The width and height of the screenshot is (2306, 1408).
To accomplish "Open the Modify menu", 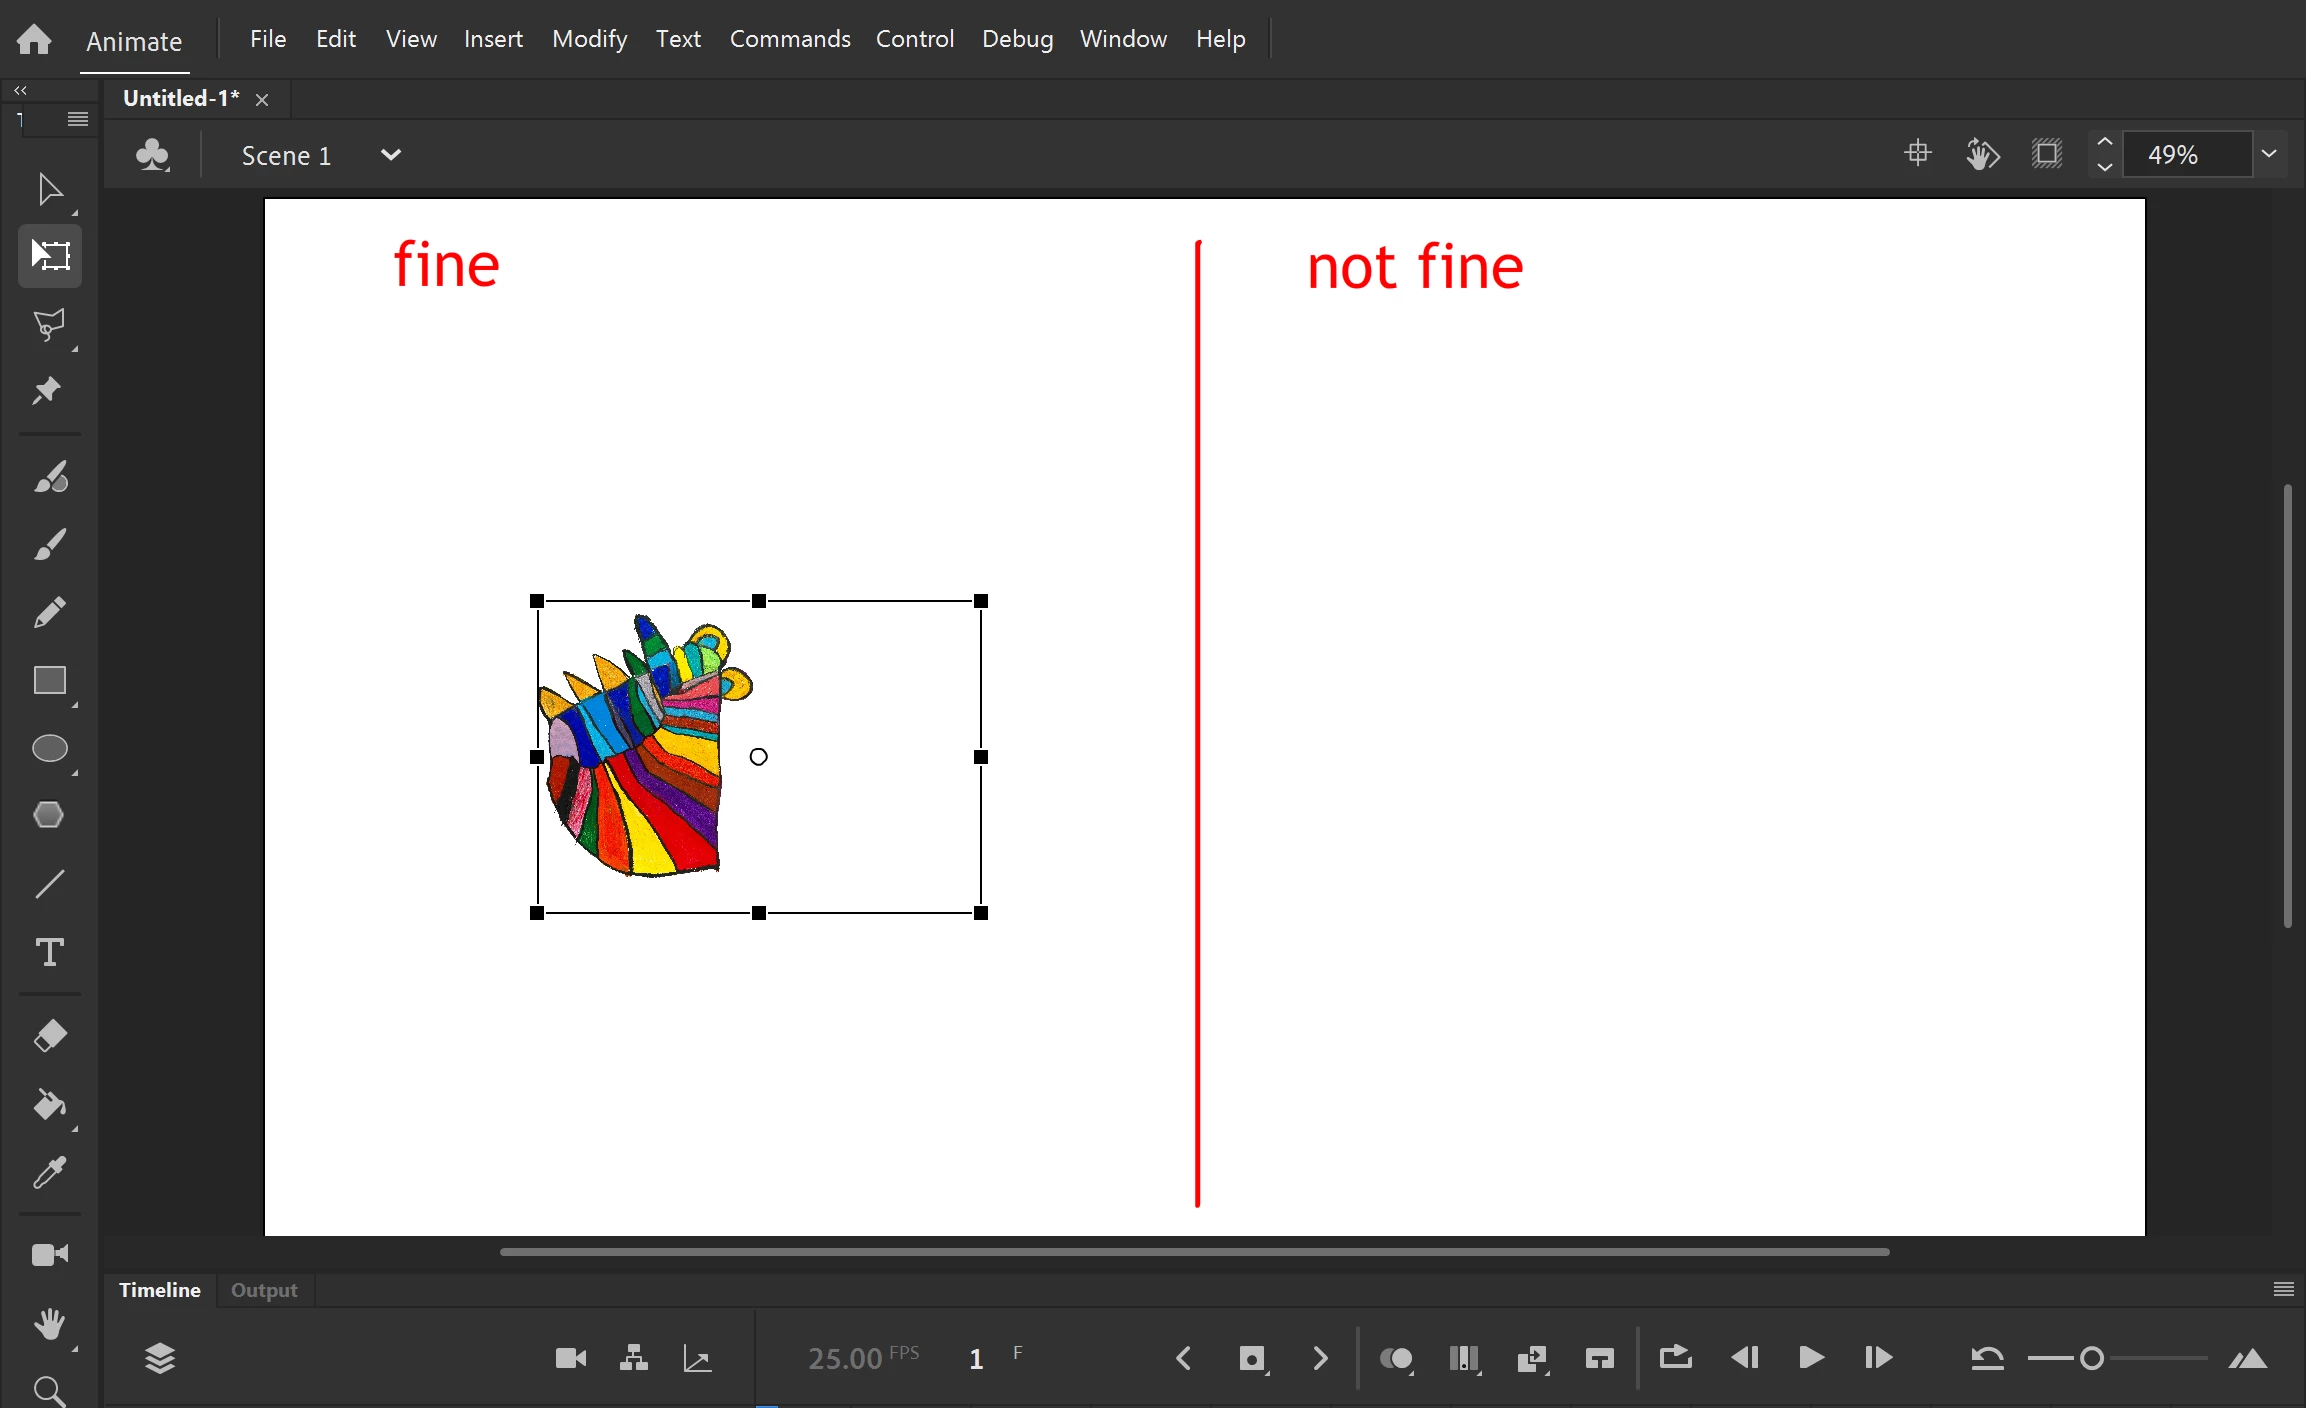I will (589, 39).
